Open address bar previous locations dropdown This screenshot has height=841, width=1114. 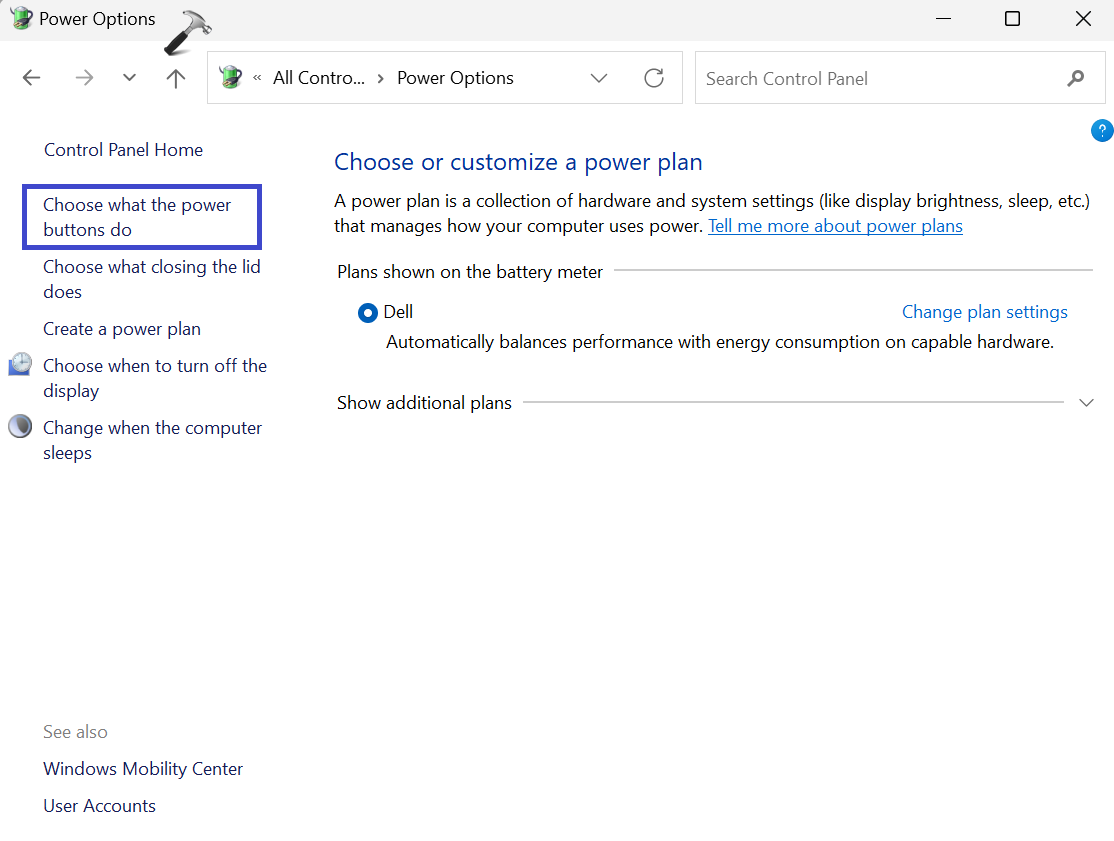(x=599, y=78)
